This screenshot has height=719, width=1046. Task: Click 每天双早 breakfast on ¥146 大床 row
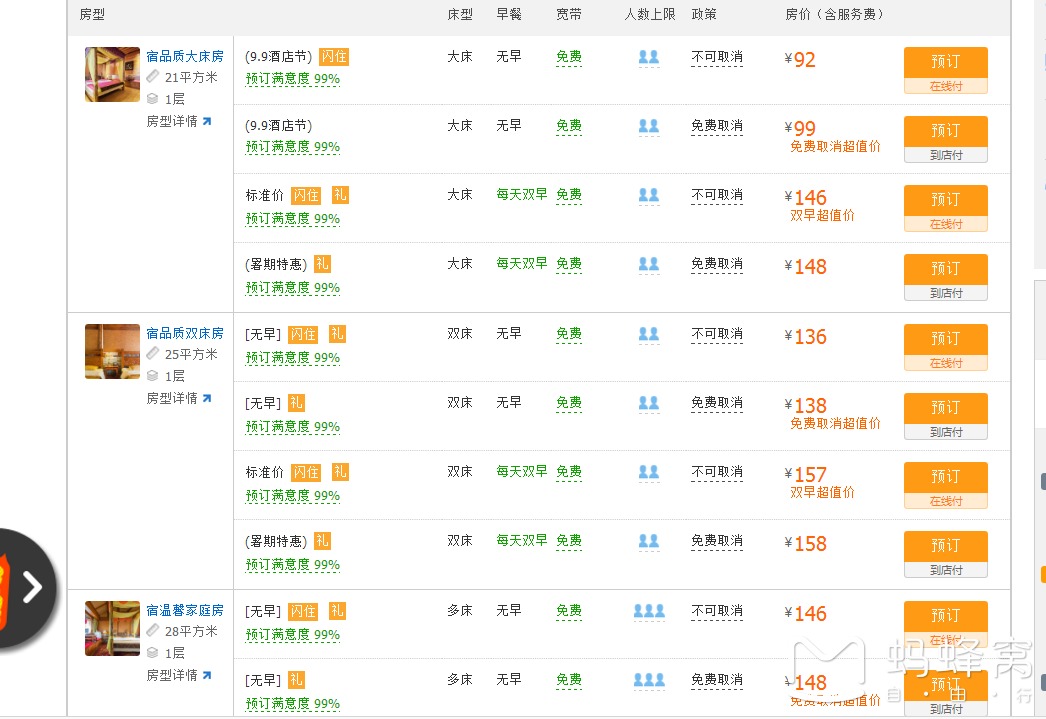(x=522, y=194)
